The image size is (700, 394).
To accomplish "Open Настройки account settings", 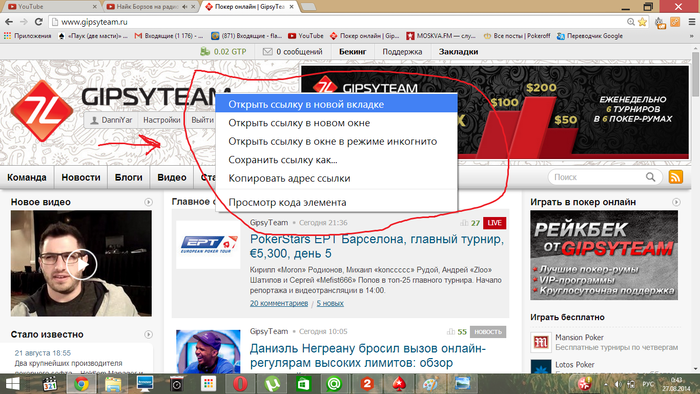I will pos(162,120).
